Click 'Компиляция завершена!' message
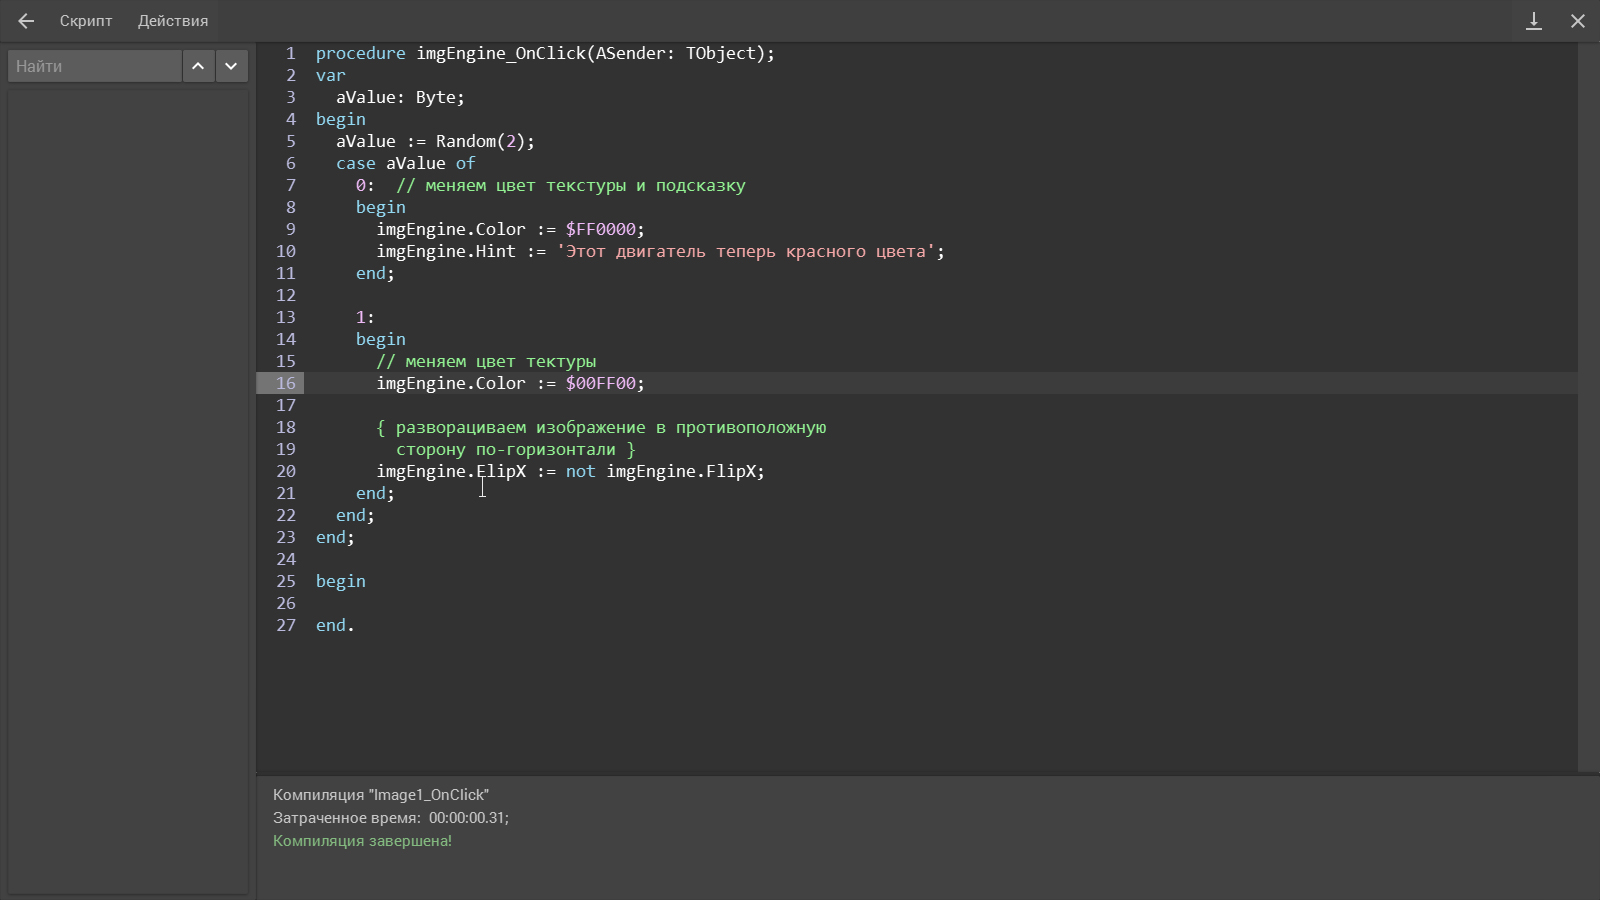Screen dimensions: 1600x900 [x=362, y=841]
